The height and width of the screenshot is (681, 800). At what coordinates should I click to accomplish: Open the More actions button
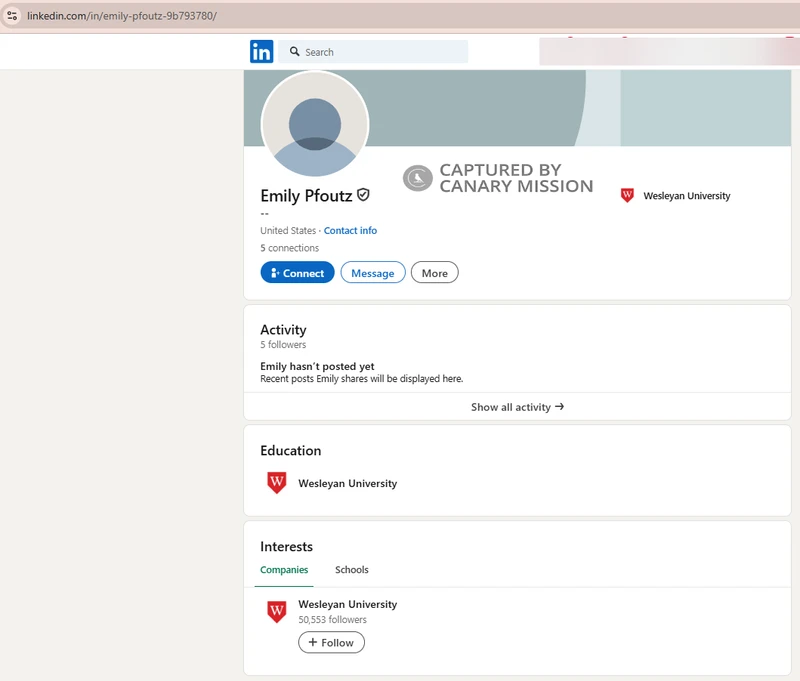coord(435,272)
